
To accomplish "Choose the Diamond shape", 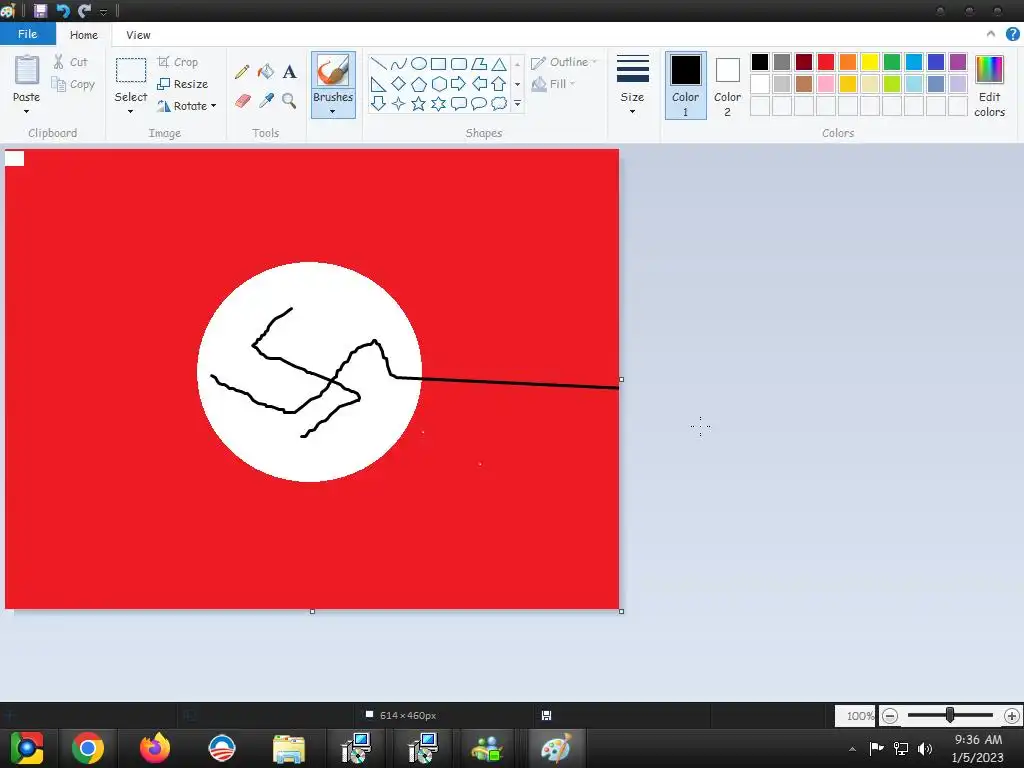I will click(398, 84).
